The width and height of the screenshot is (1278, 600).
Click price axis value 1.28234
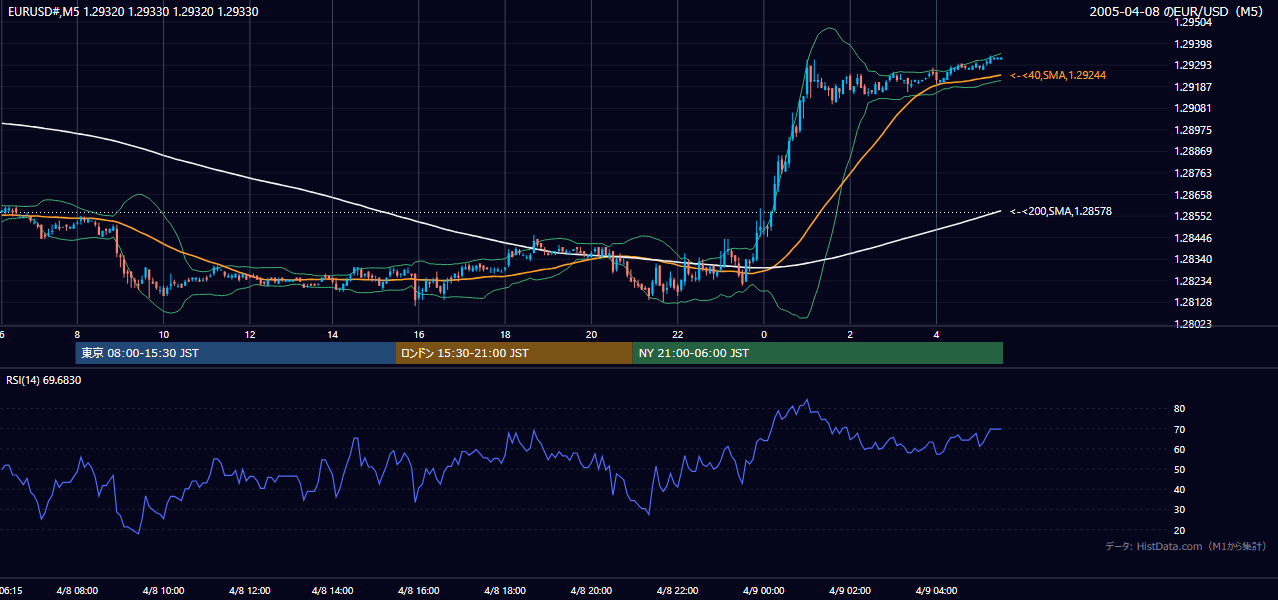(x=1192, y=281)
